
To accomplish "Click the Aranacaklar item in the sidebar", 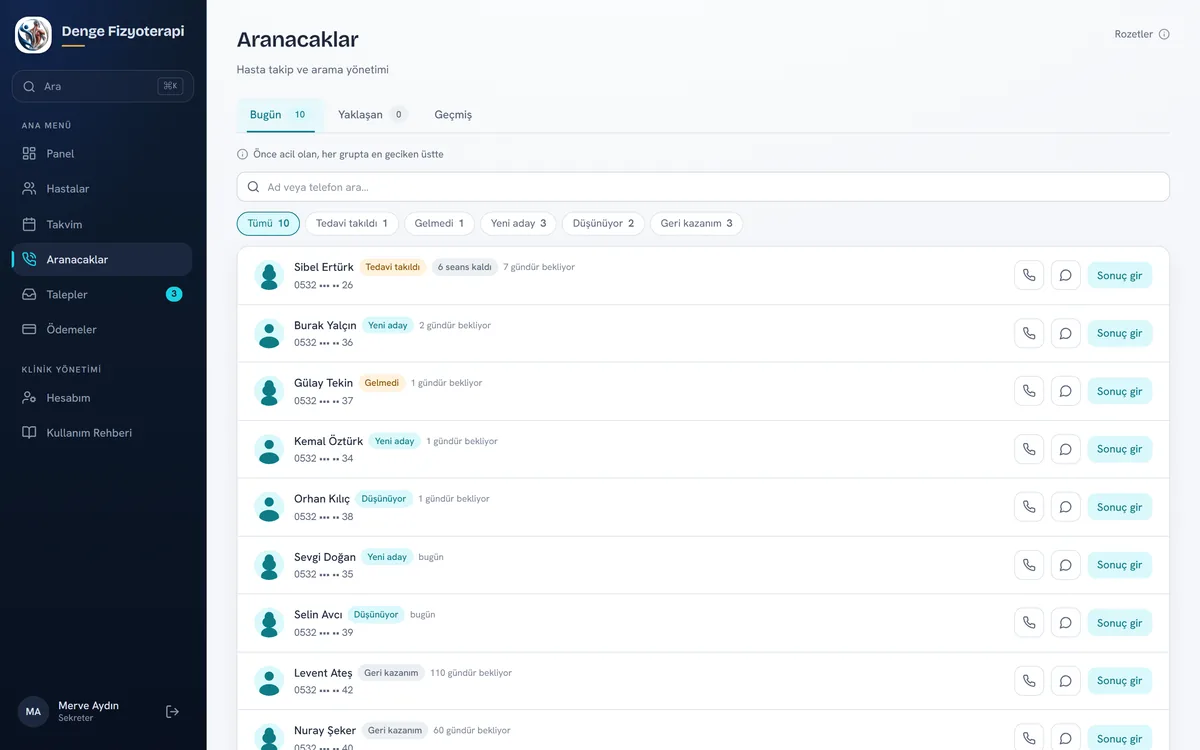I will click(102, 259).
